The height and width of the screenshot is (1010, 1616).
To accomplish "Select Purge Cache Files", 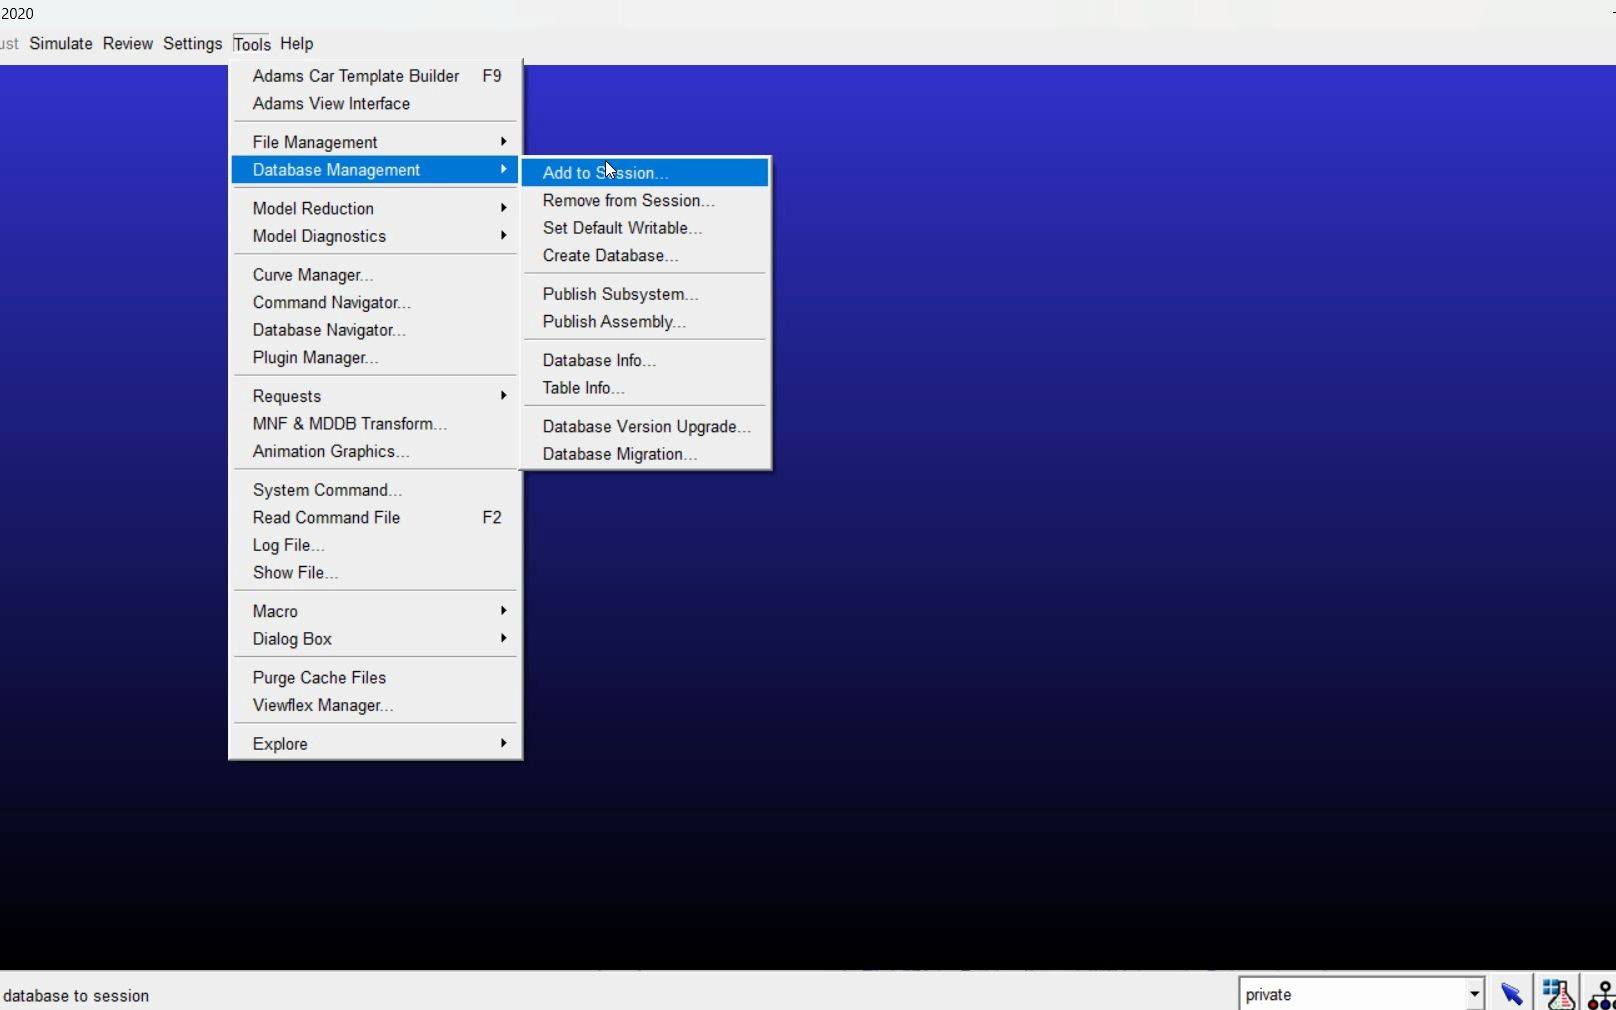I will (x=375, y=678).
